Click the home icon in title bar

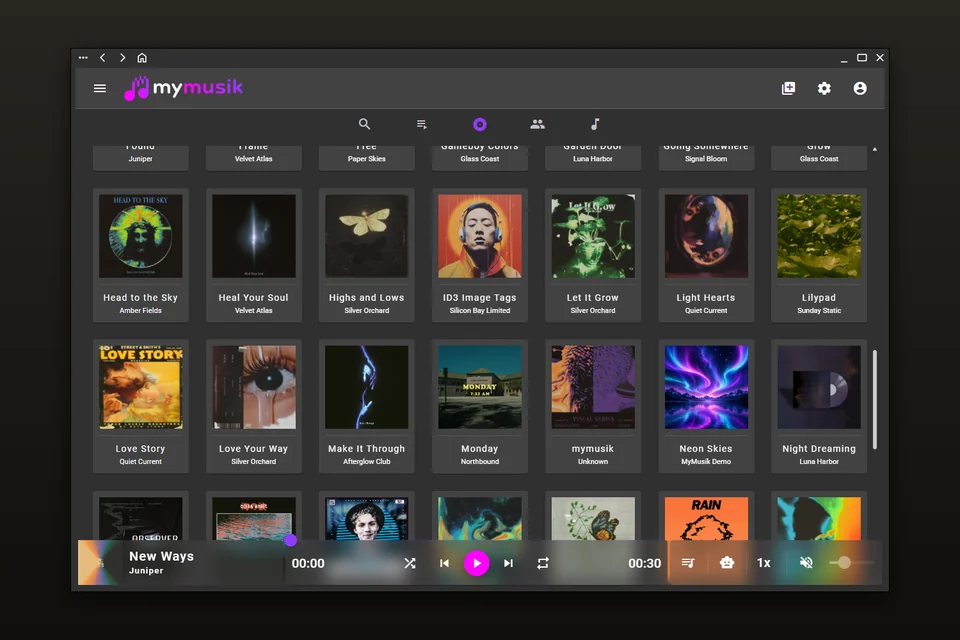pyautogui.click(x=142, y=58)
